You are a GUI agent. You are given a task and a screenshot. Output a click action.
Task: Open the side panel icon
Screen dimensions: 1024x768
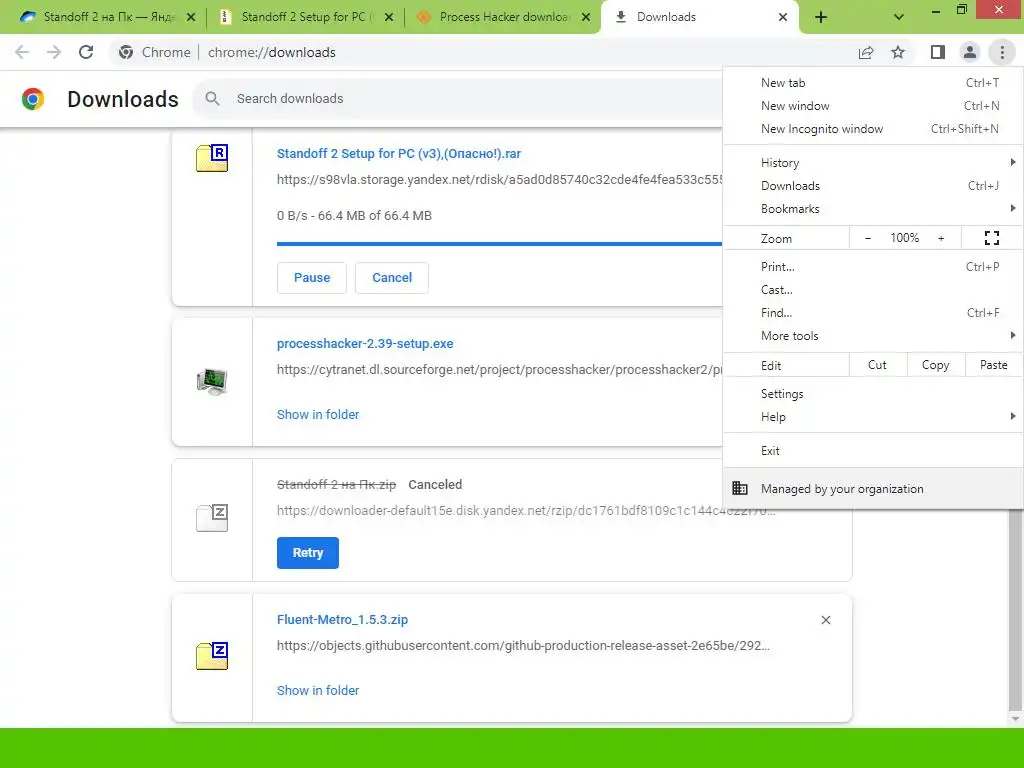coord(938,52)
